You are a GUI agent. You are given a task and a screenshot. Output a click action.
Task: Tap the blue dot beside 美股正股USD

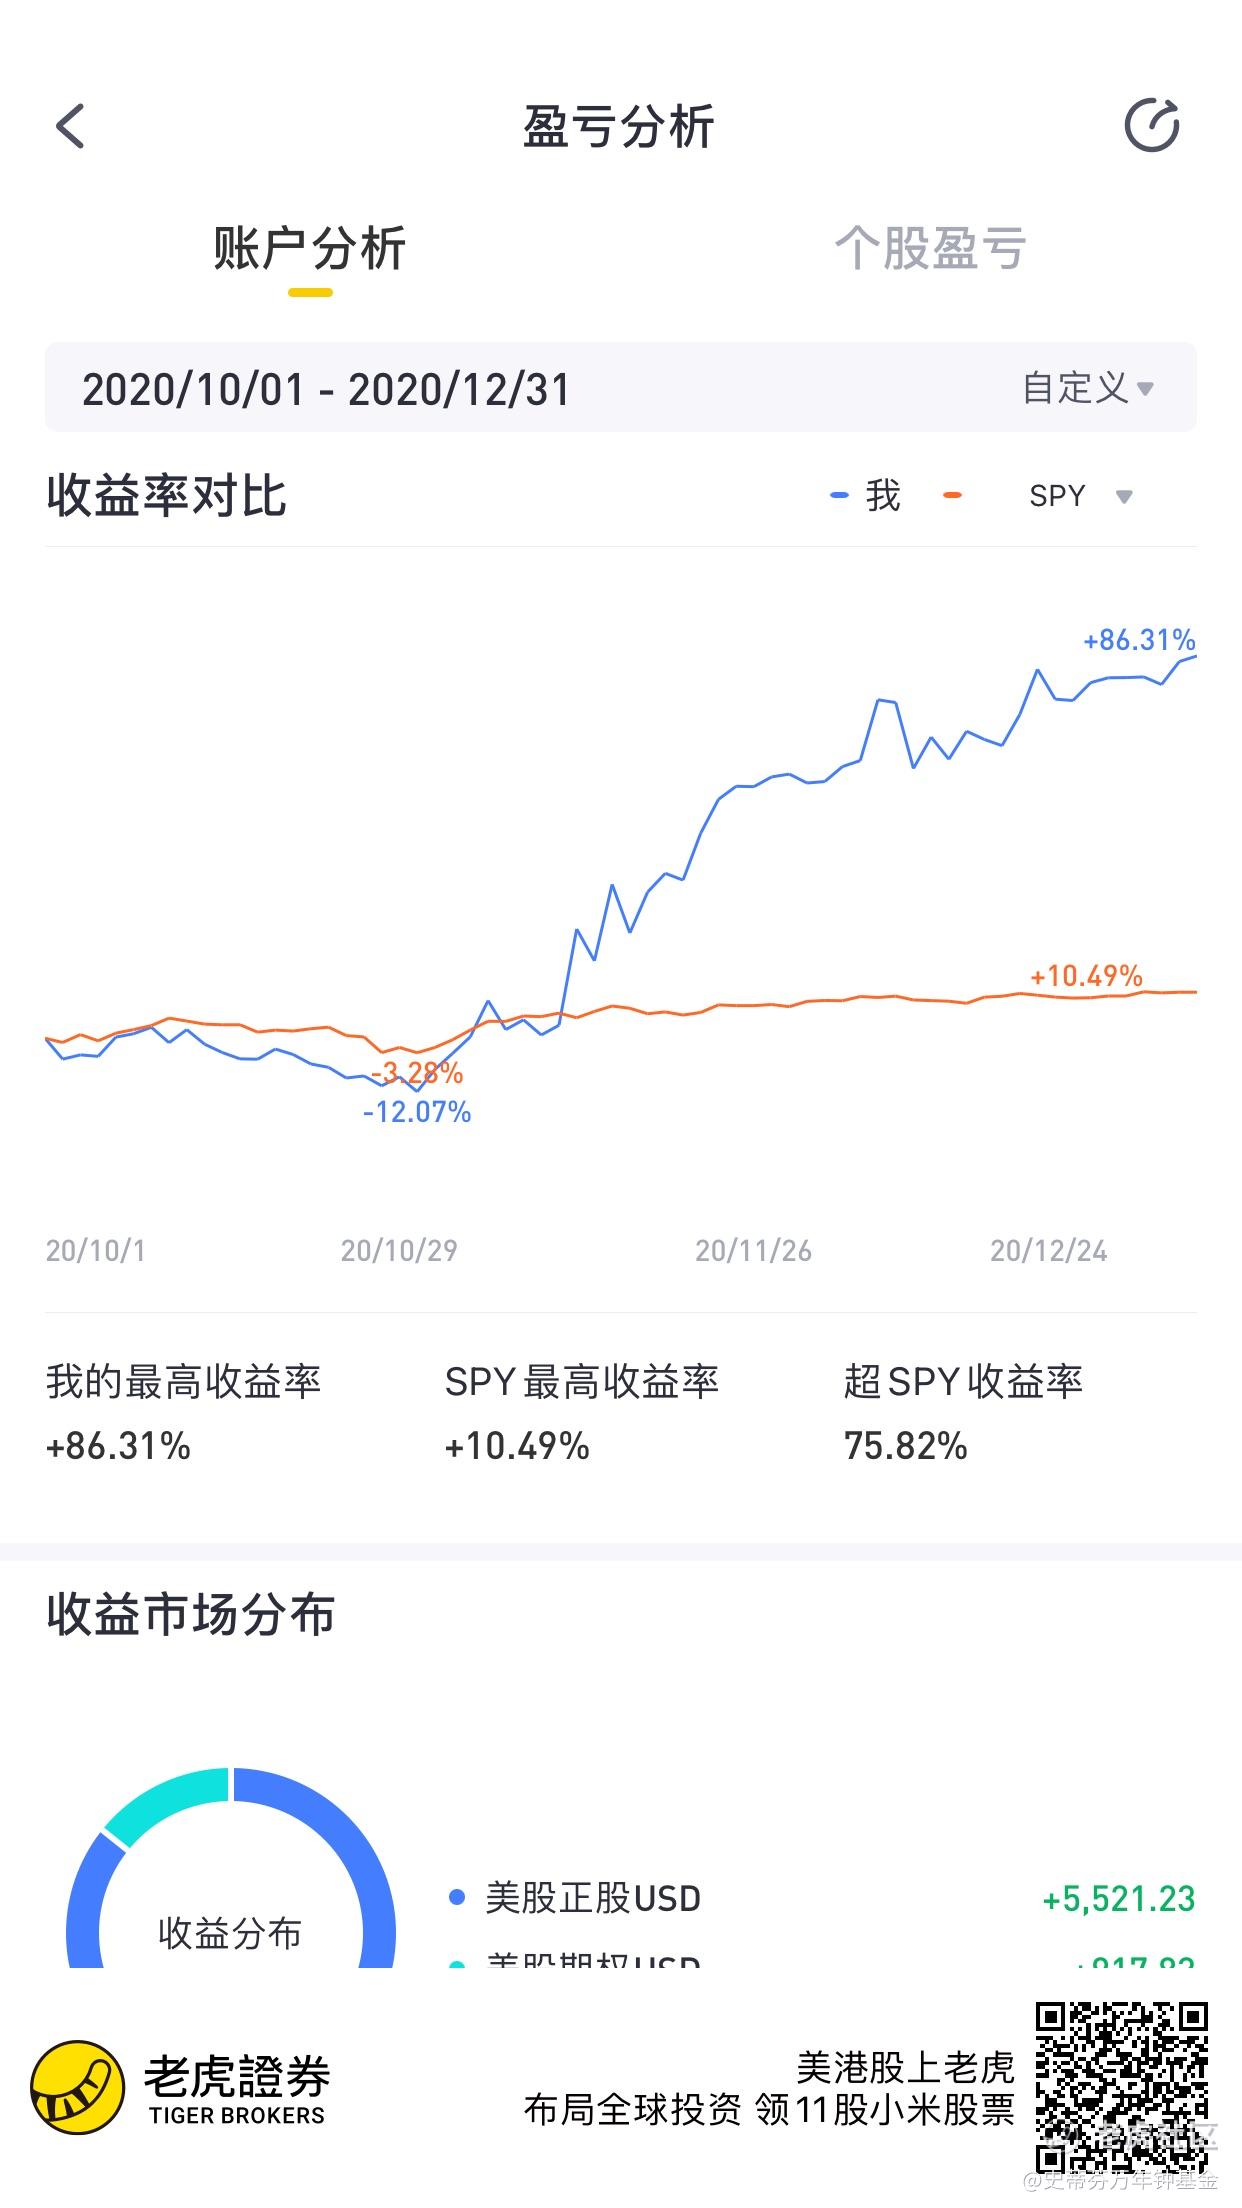457,1897
